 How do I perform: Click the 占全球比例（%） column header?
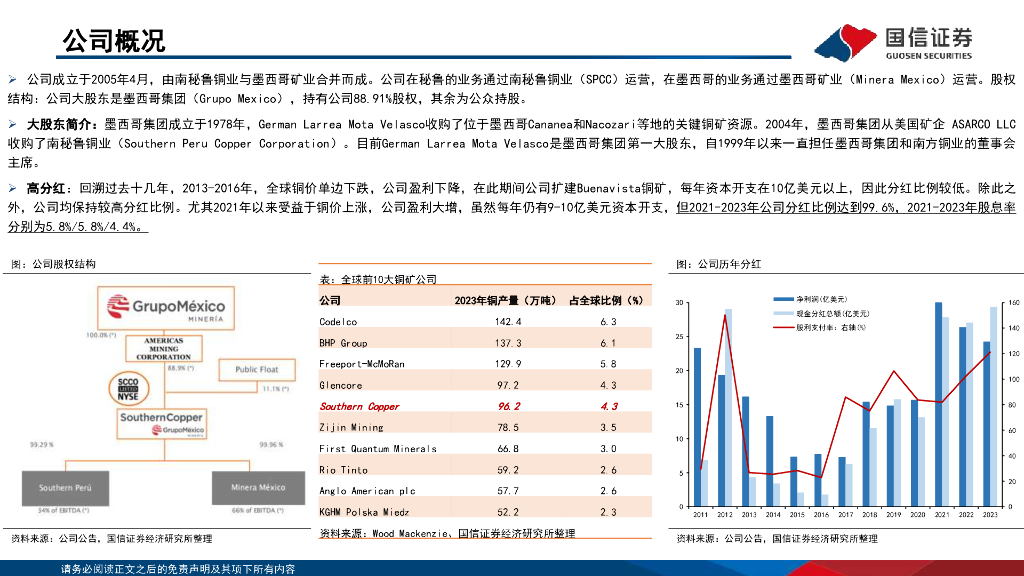click(606, 300)
